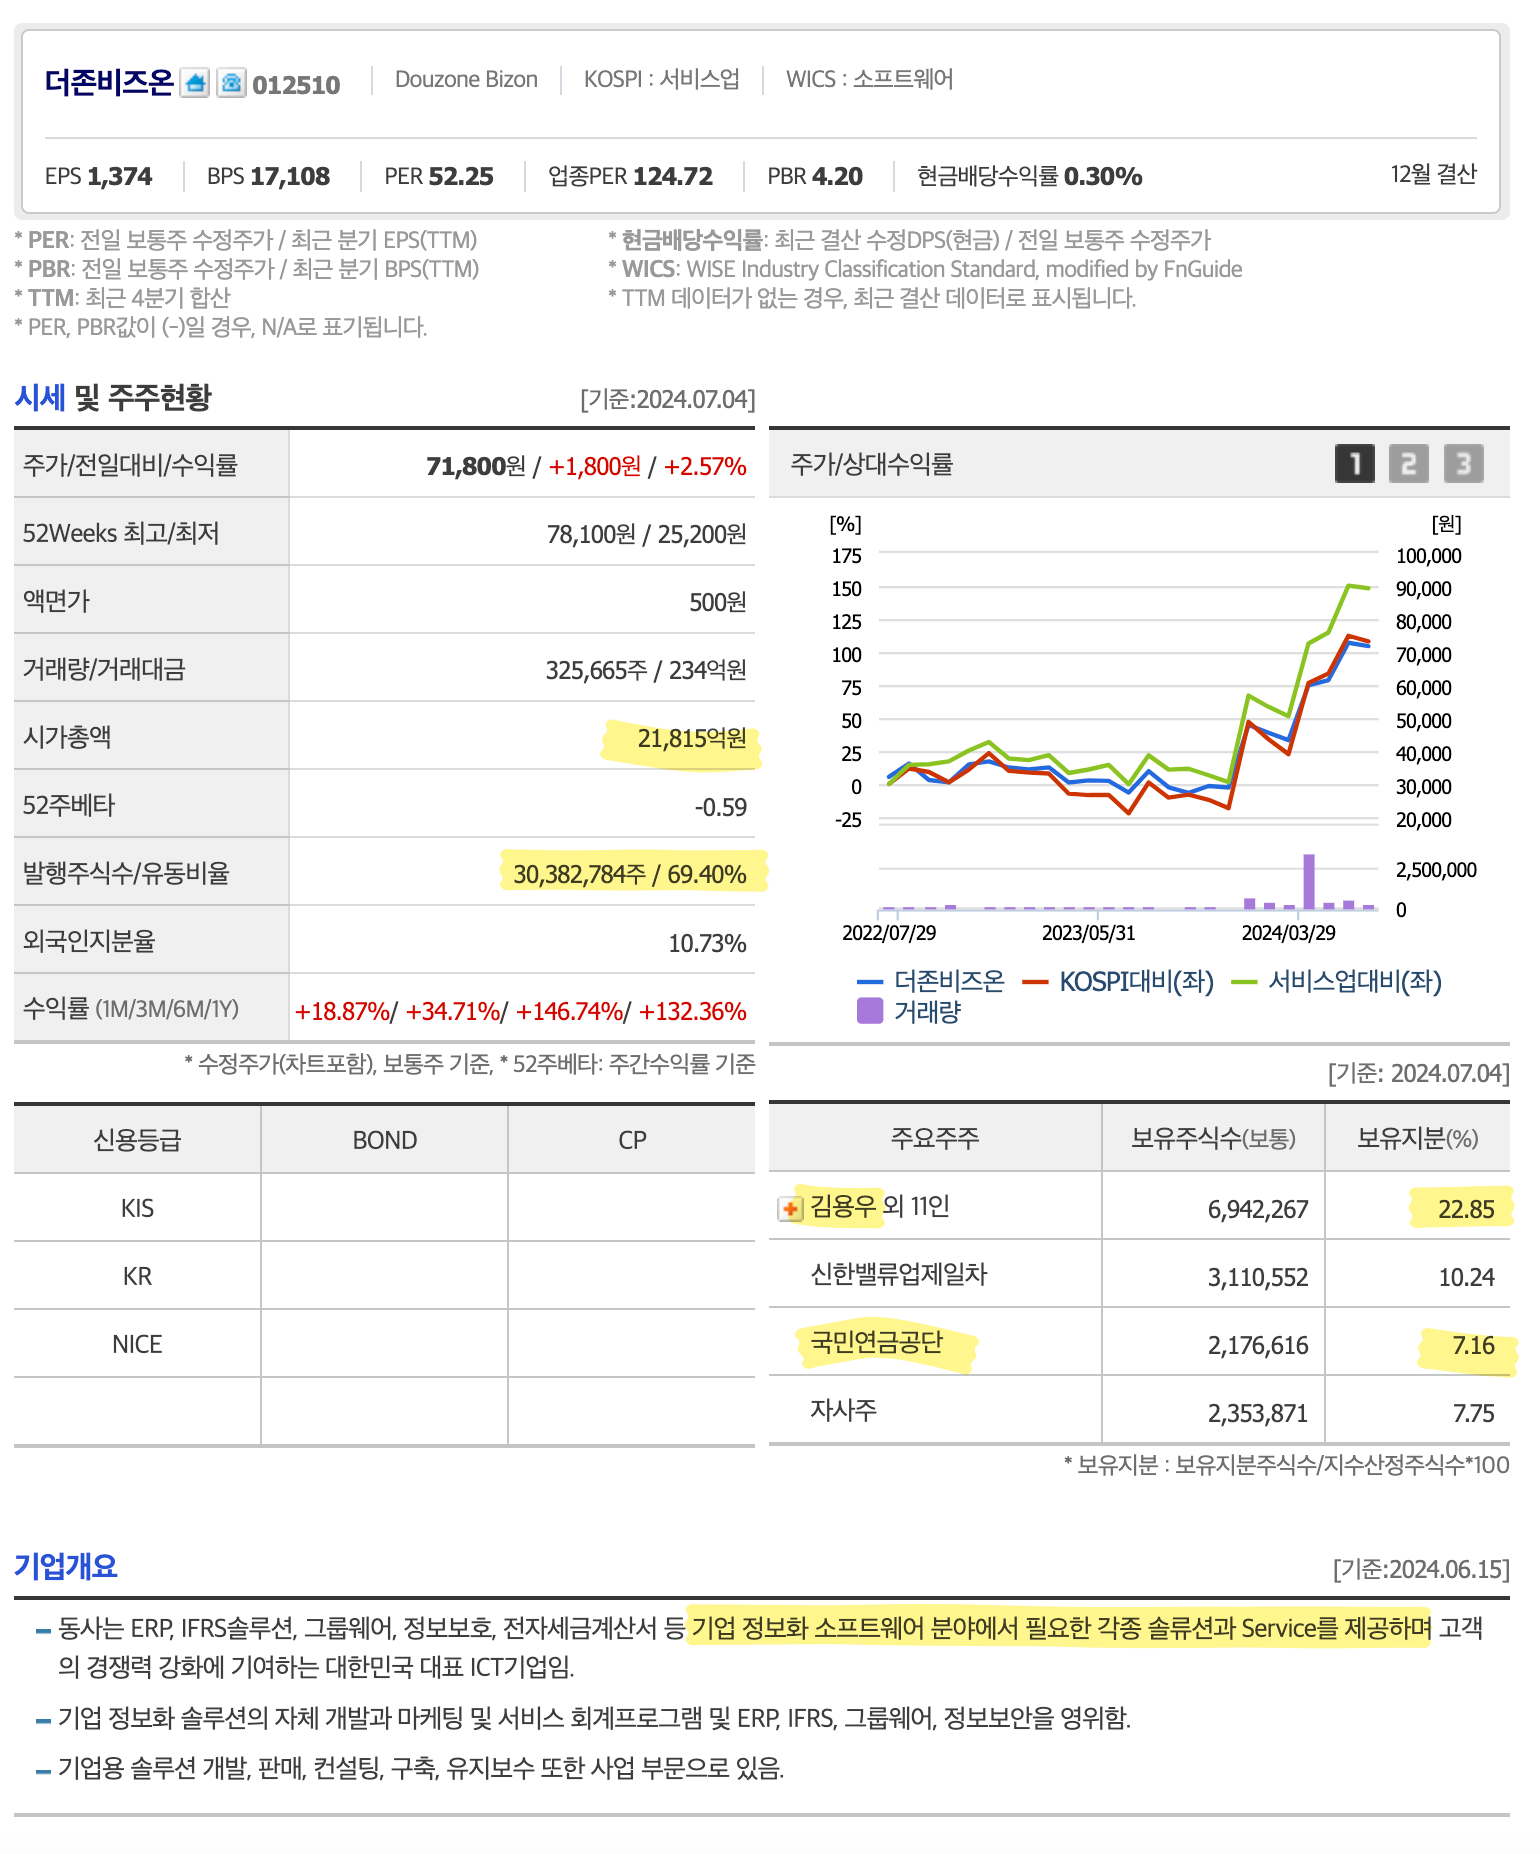The height and width of the screenshot is (1854, 1540).
Task: Click the 12월 결산 label
Action: point(1433,174)
